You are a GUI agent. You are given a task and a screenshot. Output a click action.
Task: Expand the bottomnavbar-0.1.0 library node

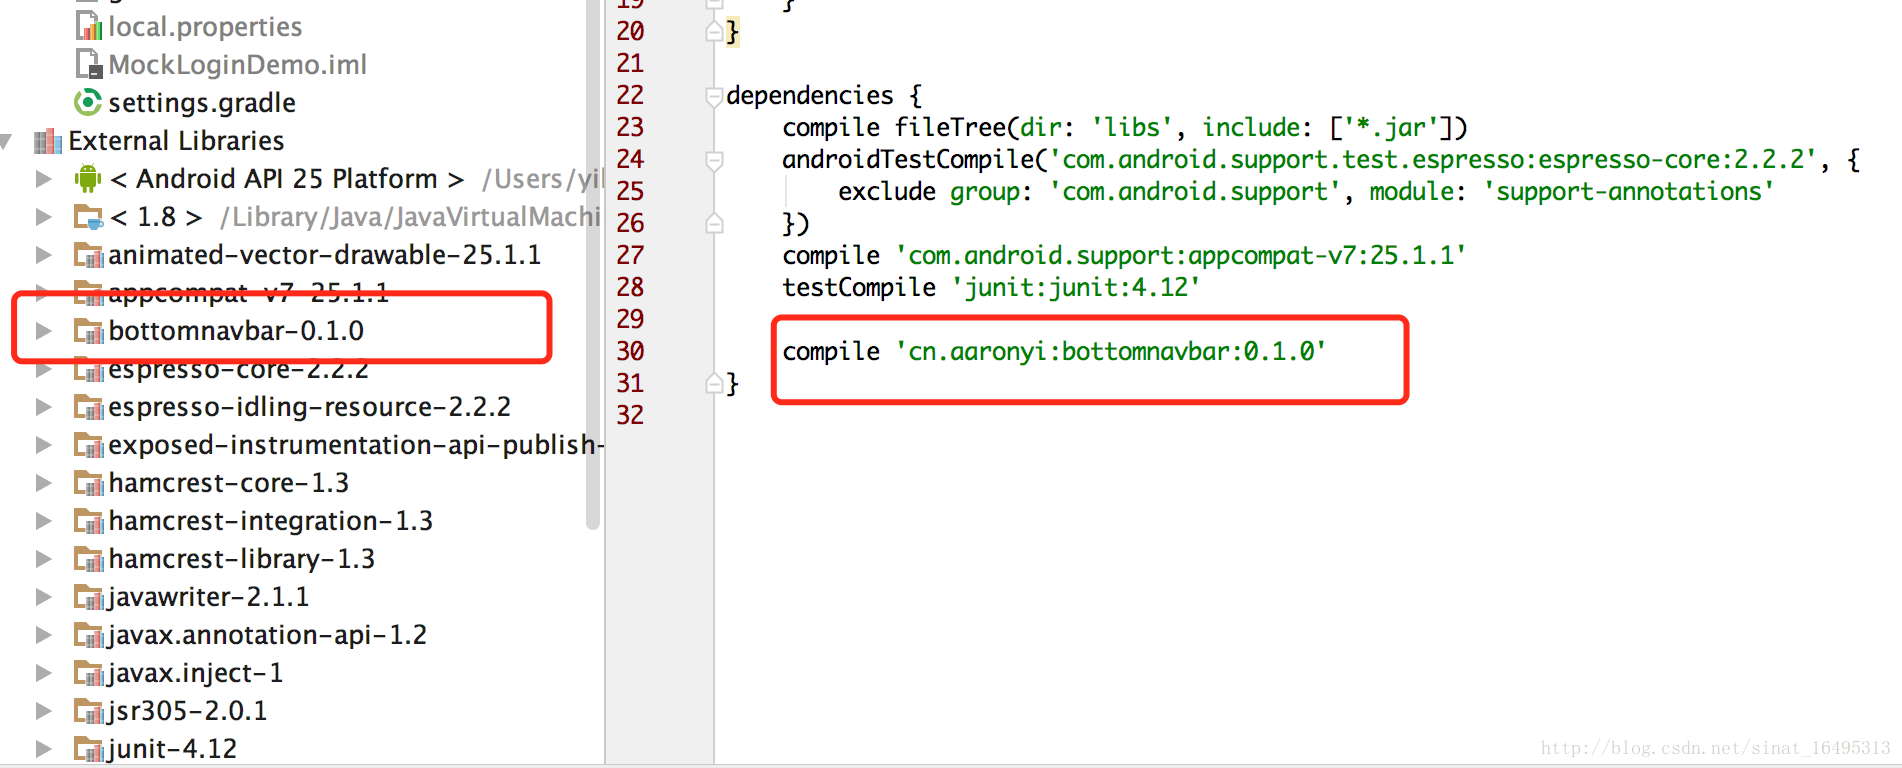pos(44,331)
